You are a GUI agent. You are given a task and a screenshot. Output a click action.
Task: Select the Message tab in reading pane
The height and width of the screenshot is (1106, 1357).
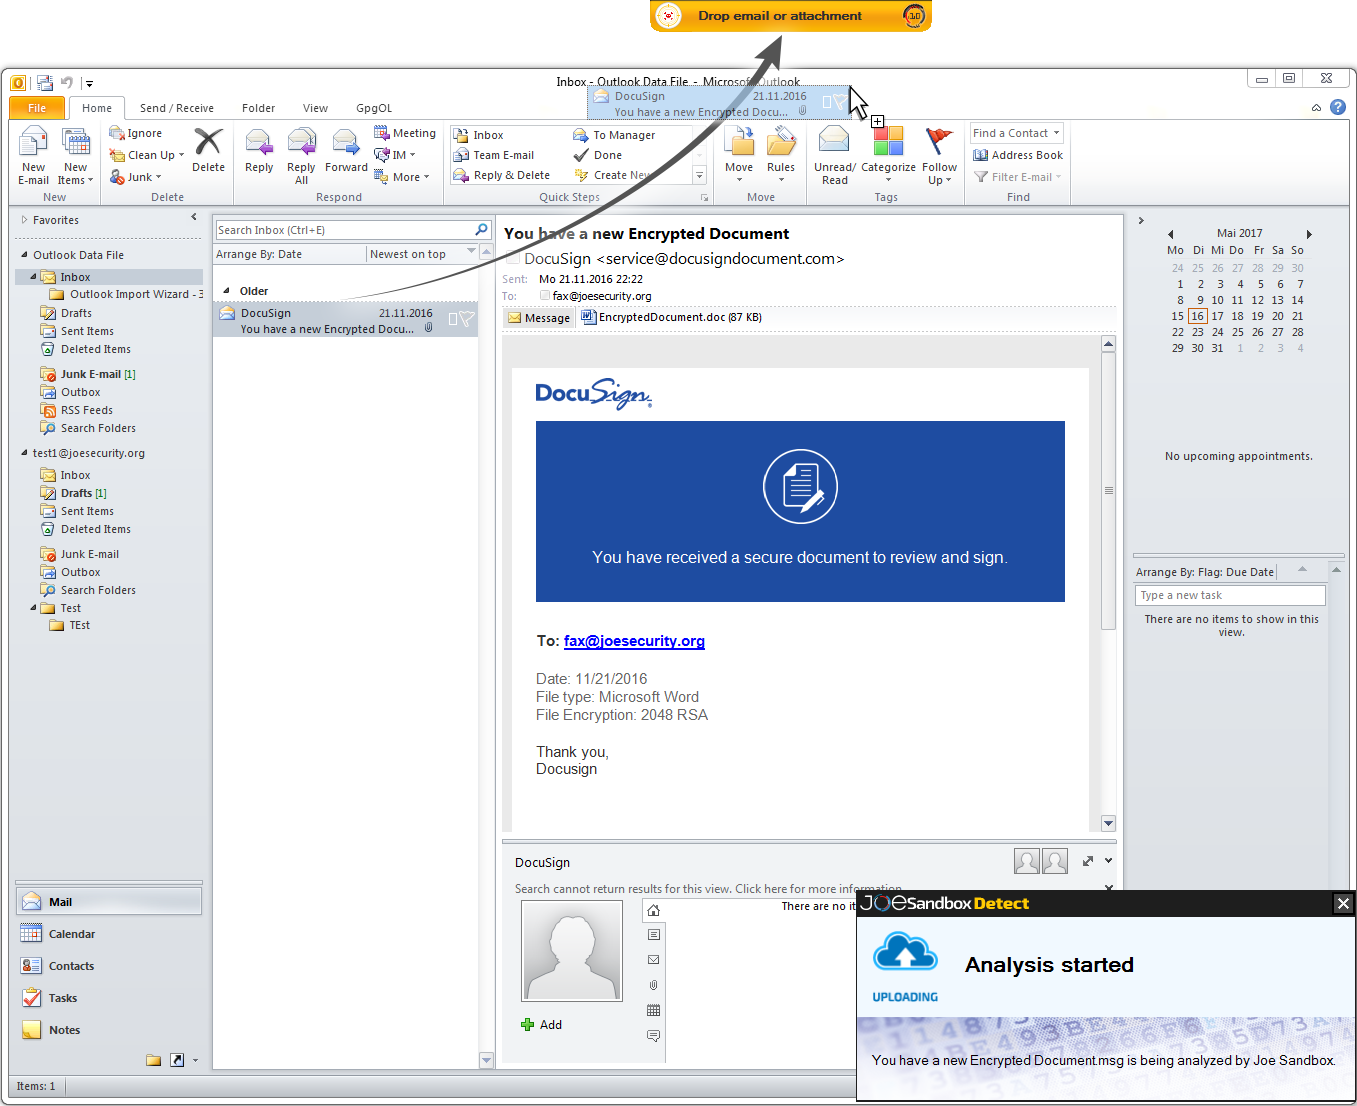538,318
